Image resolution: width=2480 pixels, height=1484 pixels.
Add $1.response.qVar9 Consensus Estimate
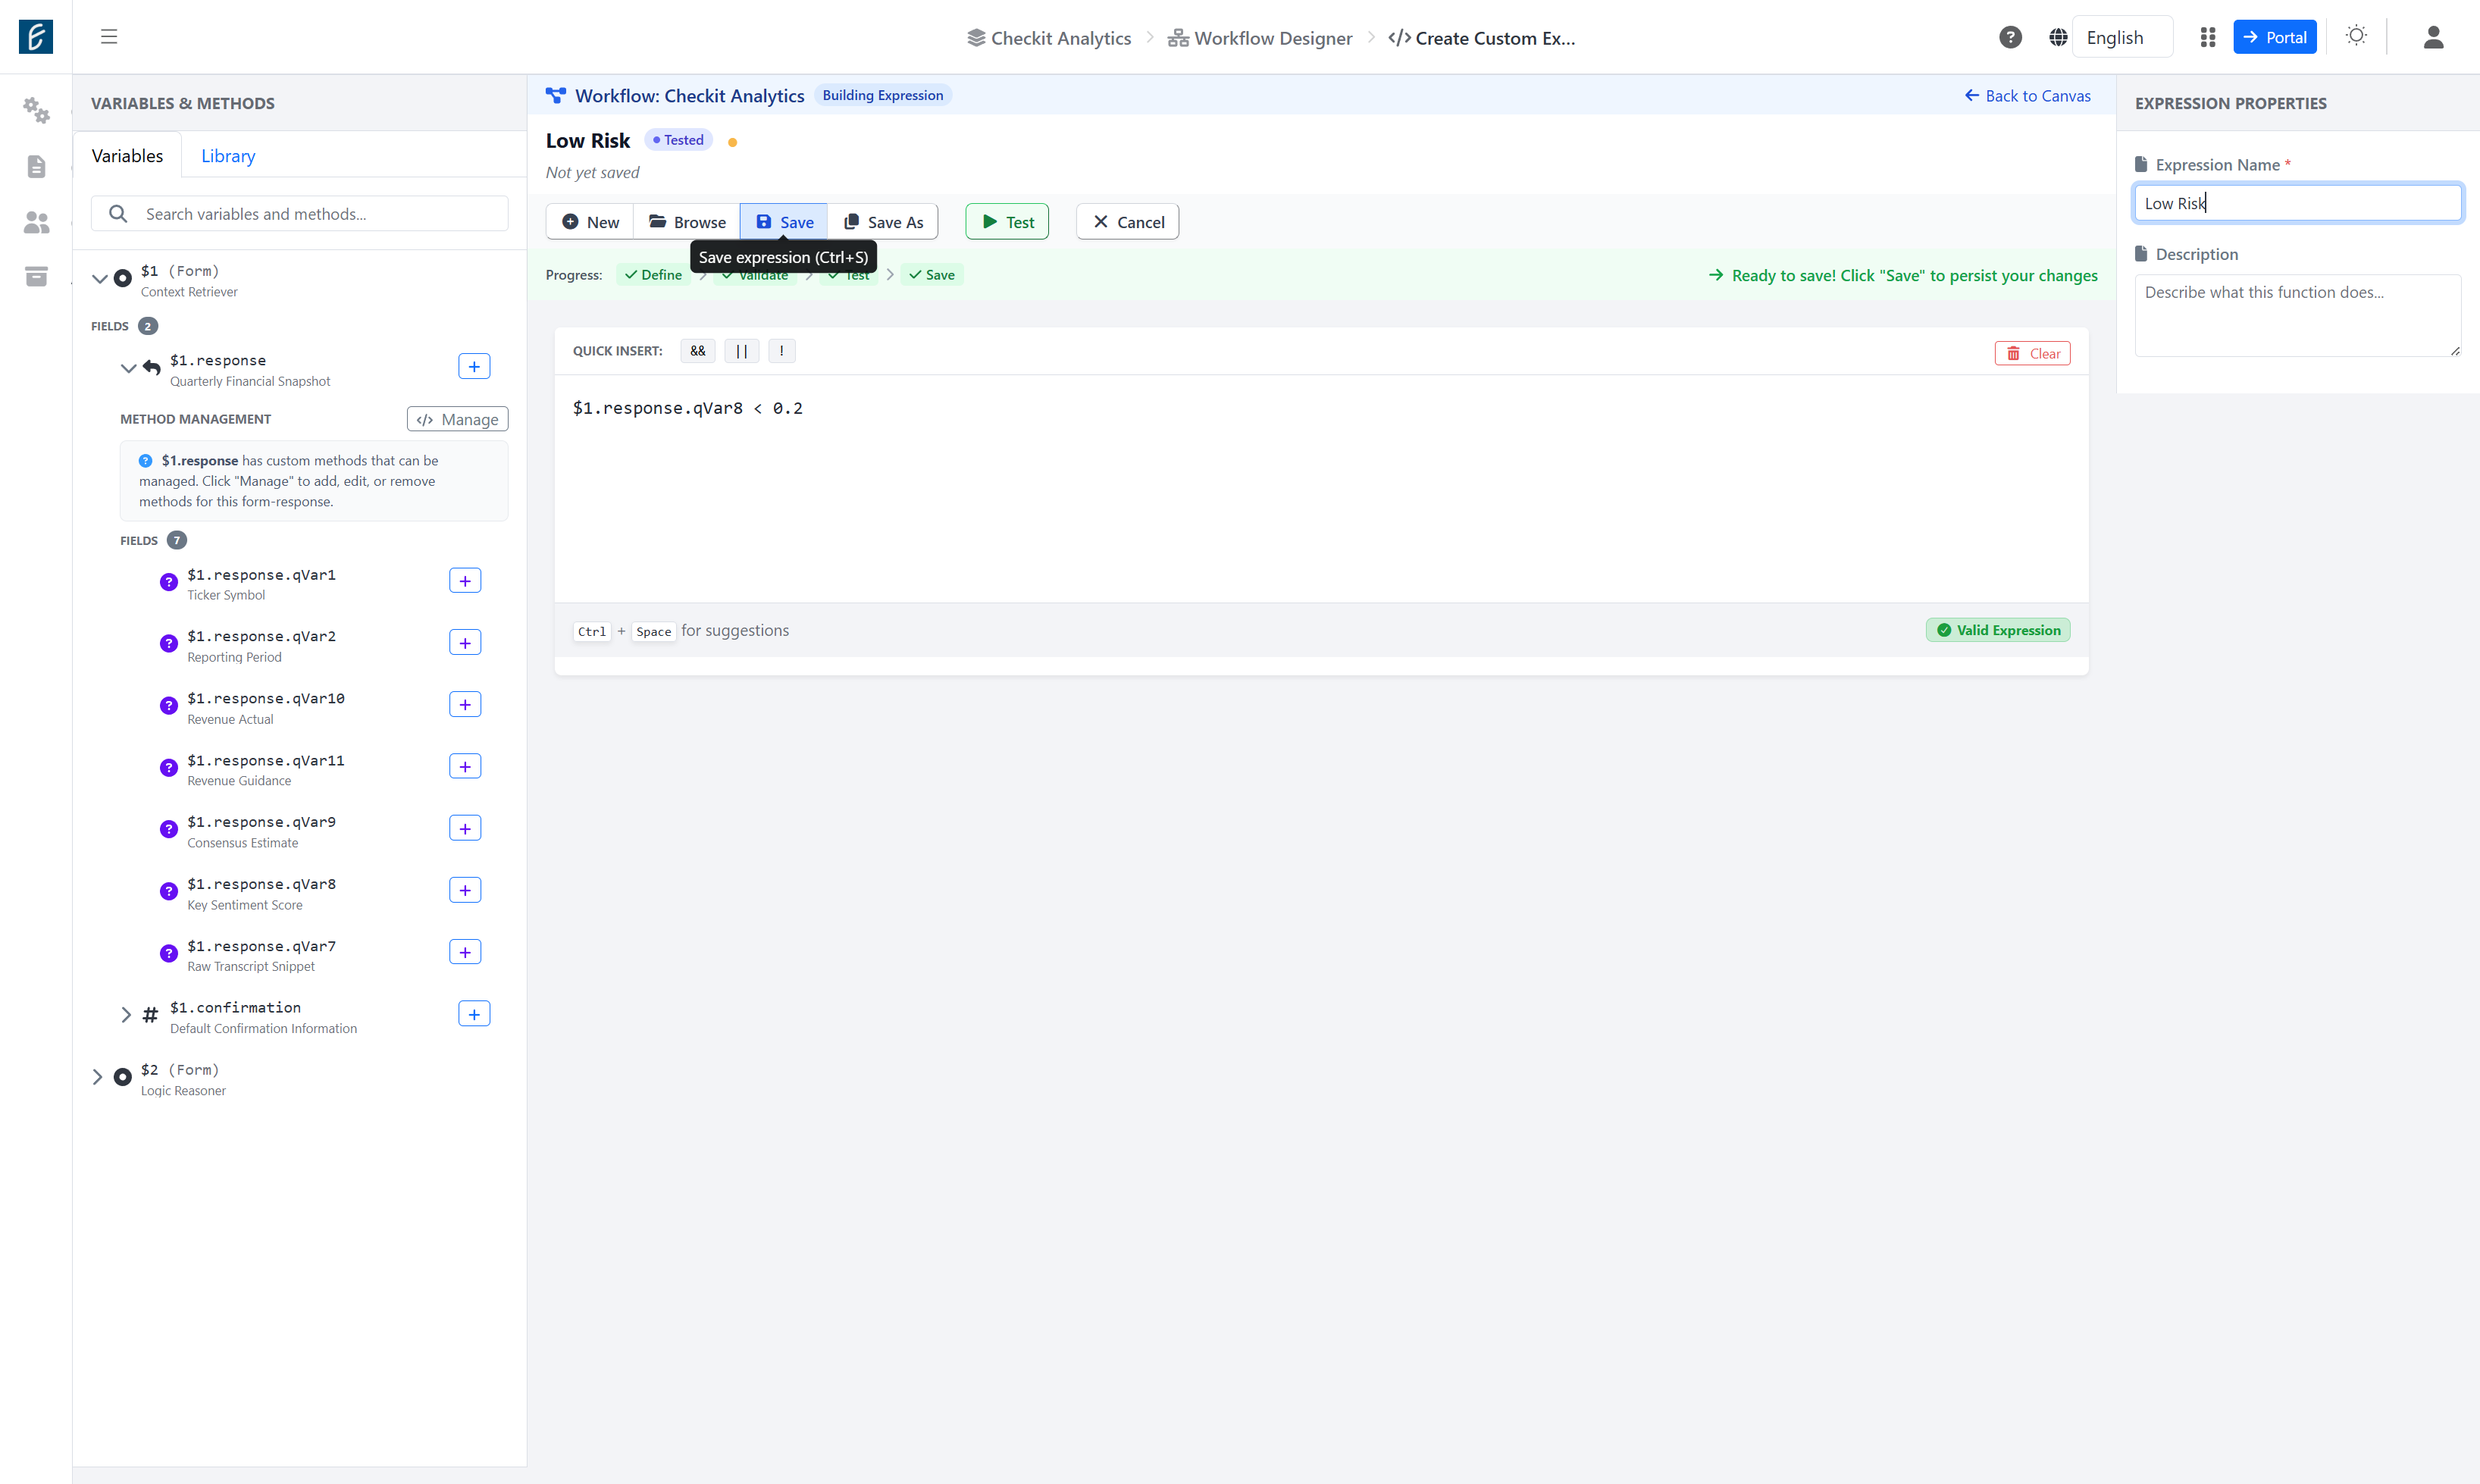point(465,828)
